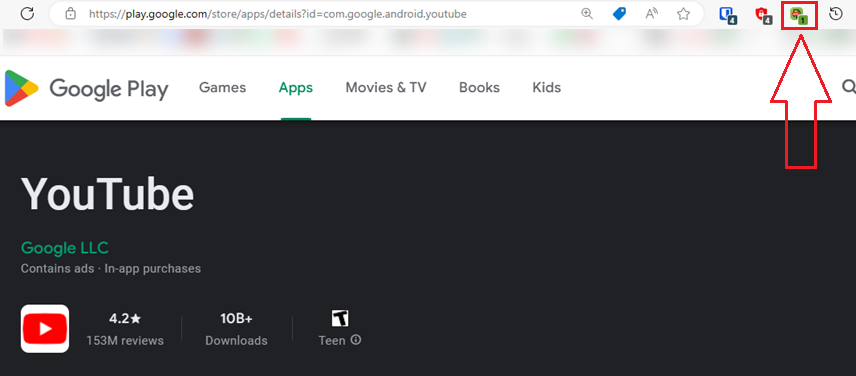Reload the page with refresh icon
856x376 pixels.
click(x=27, y=14)
